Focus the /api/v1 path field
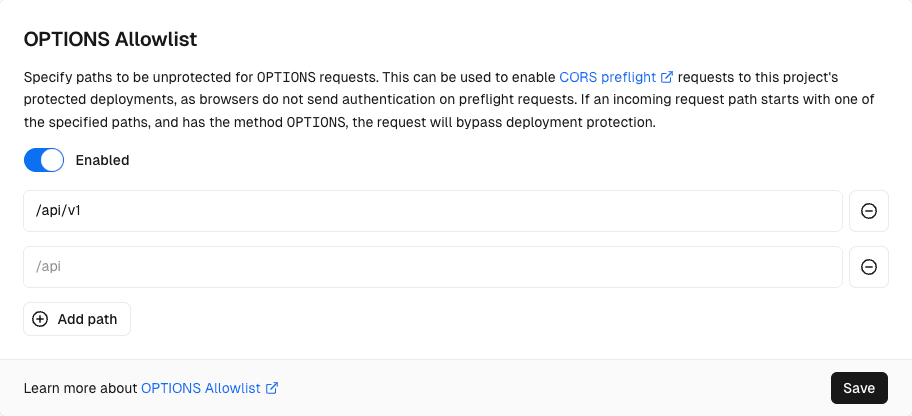912x416 pixels. coord(432,211)
